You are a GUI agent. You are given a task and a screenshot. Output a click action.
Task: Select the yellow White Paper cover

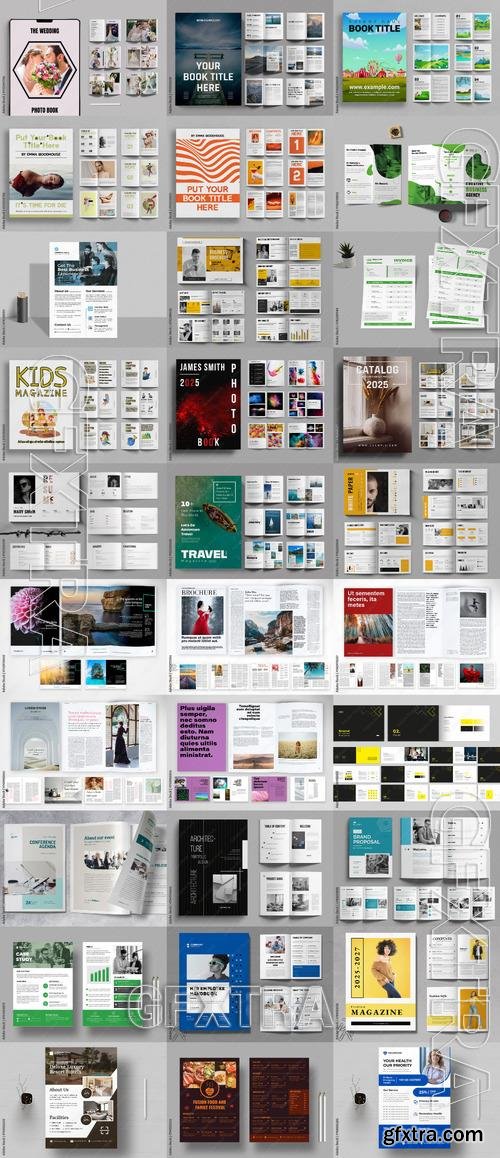376,492
